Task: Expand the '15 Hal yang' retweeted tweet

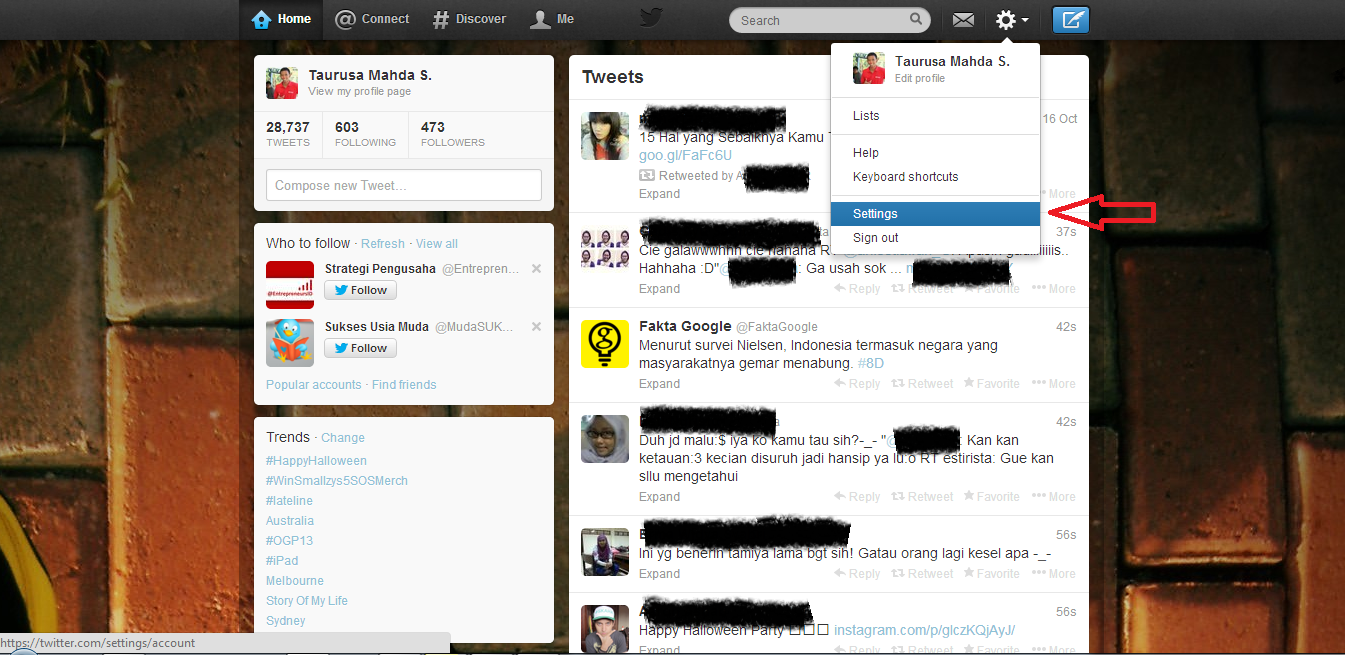Action: click(x=659, y=194)
